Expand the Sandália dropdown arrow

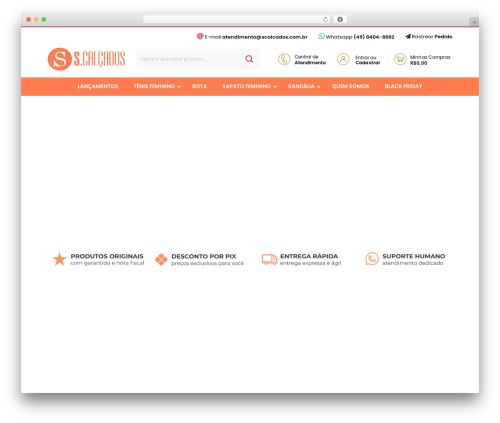pyautogui.click(x=319, y=87)
